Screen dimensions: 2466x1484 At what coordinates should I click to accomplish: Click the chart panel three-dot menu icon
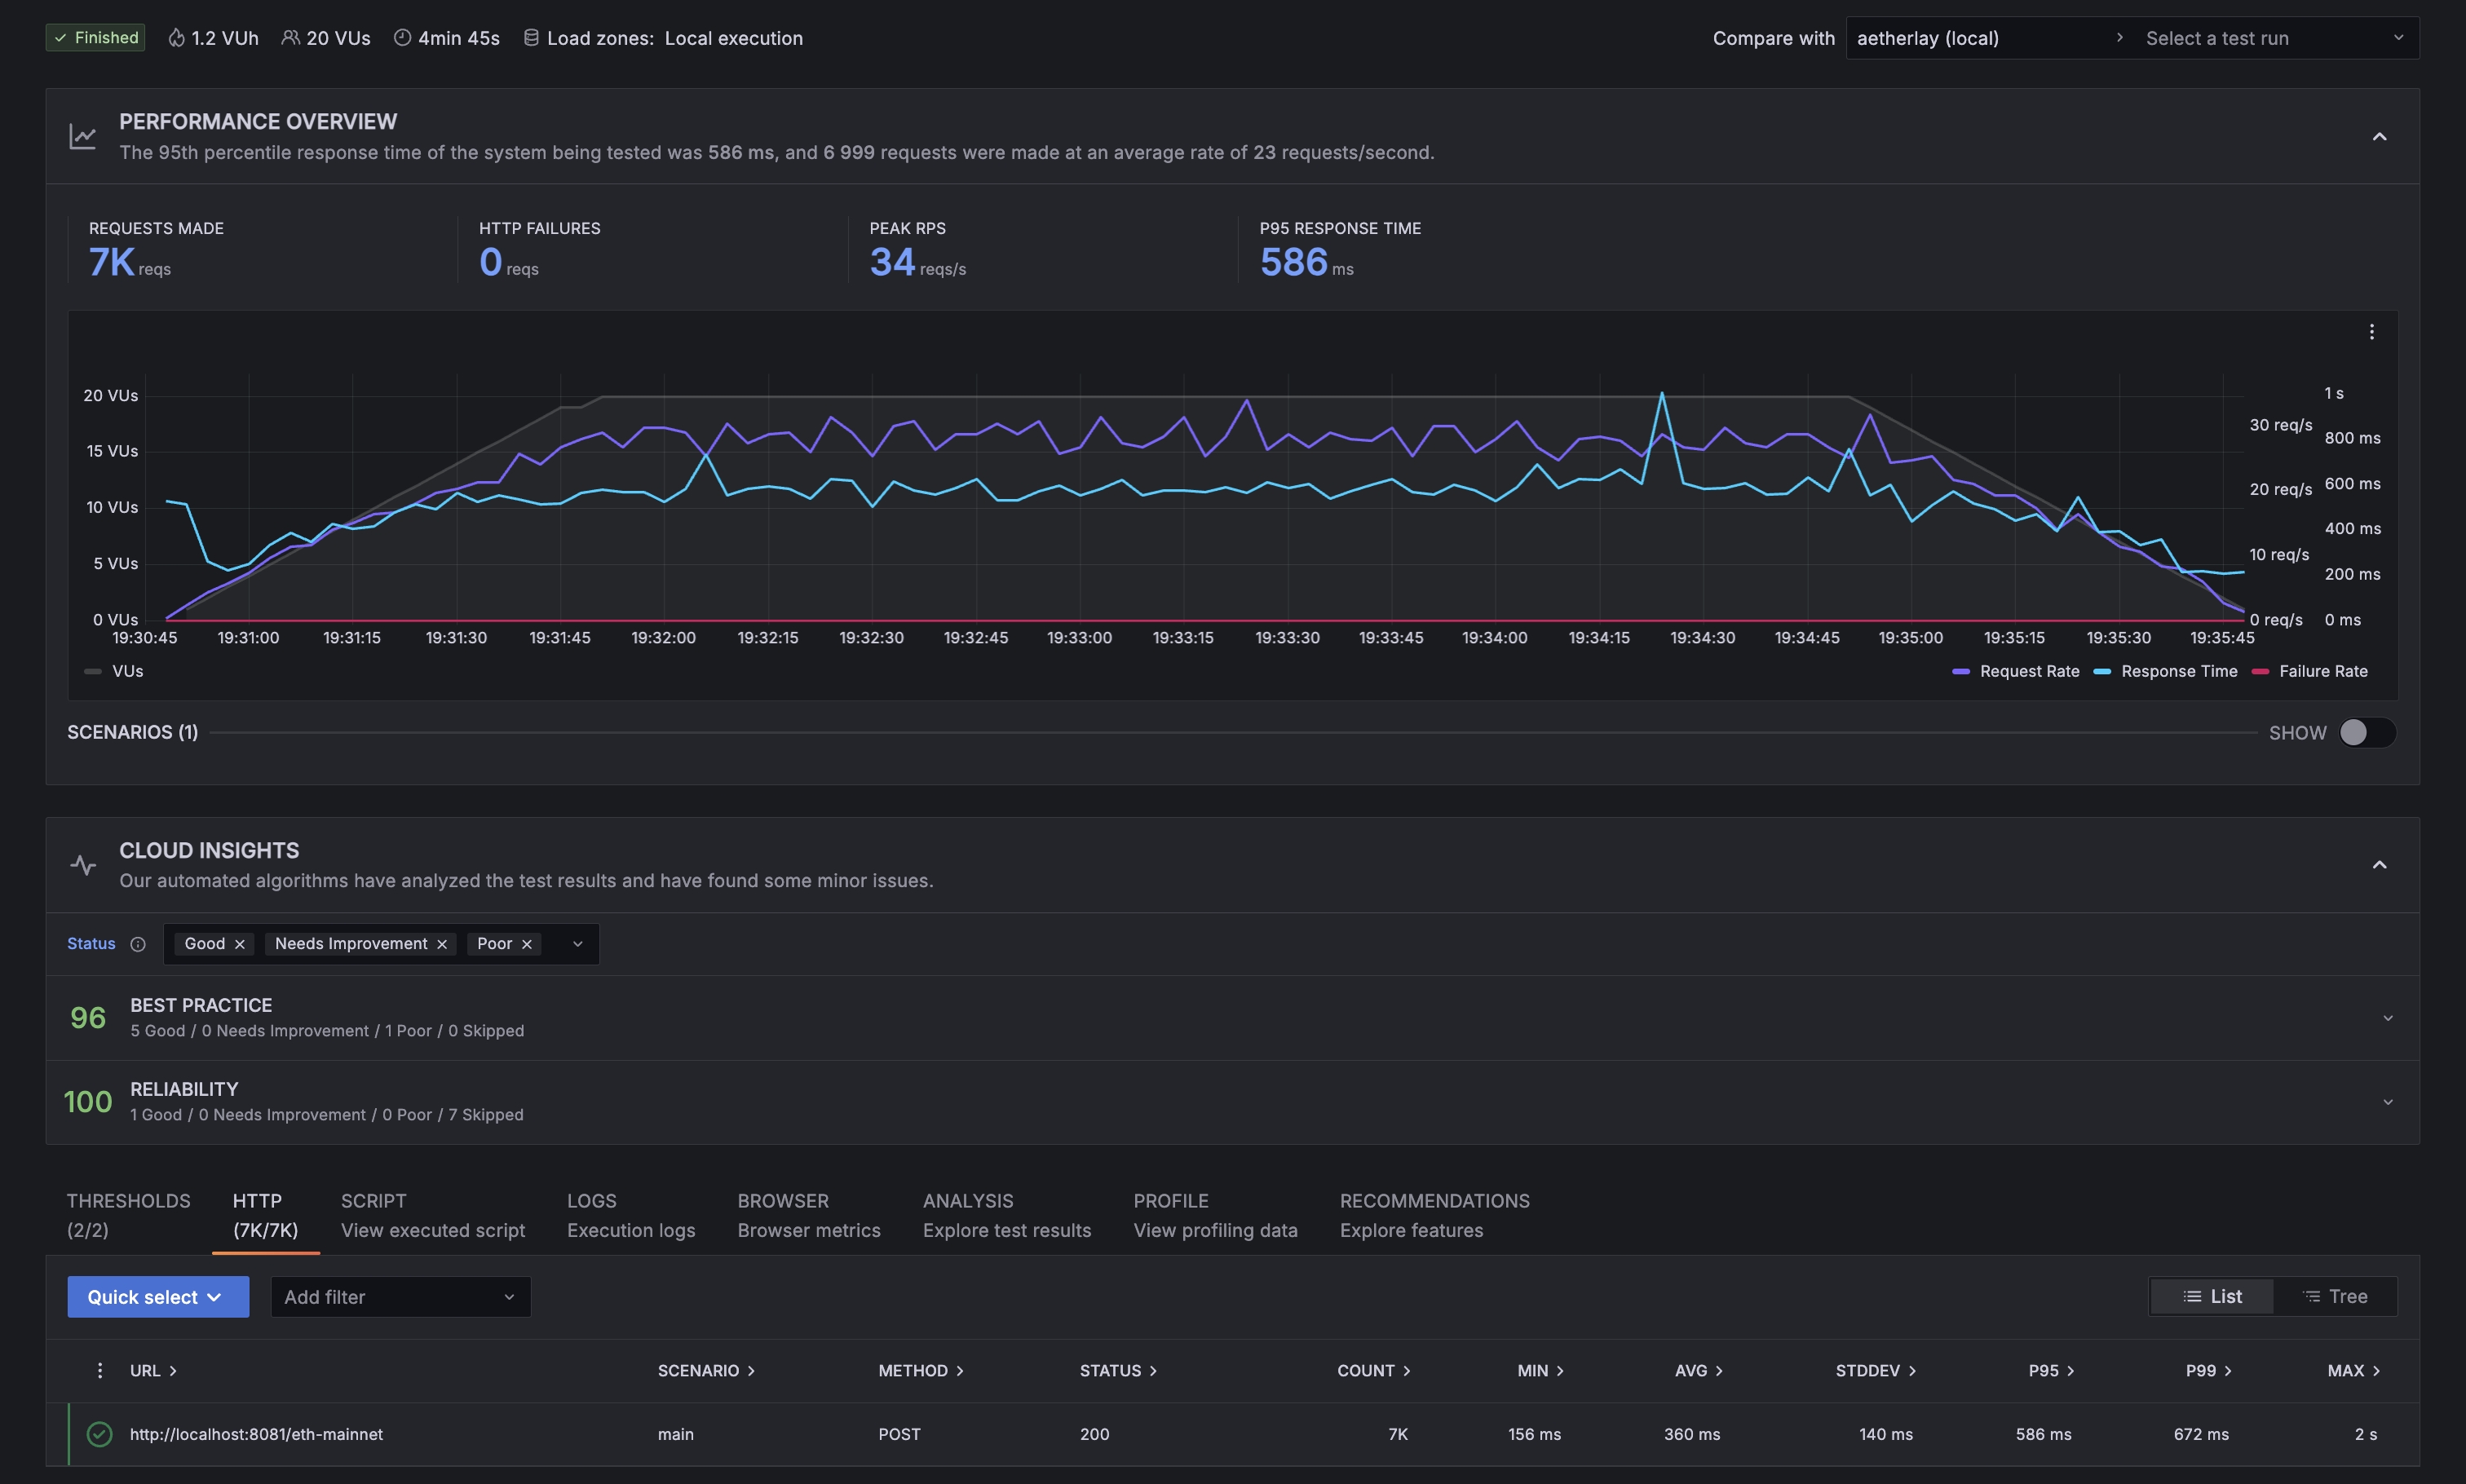[2371, 332]
